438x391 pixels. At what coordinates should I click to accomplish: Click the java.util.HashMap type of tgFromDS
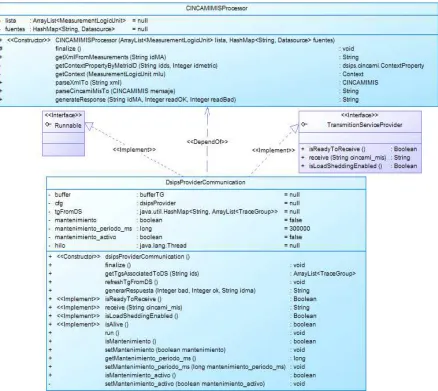point(208,212)
